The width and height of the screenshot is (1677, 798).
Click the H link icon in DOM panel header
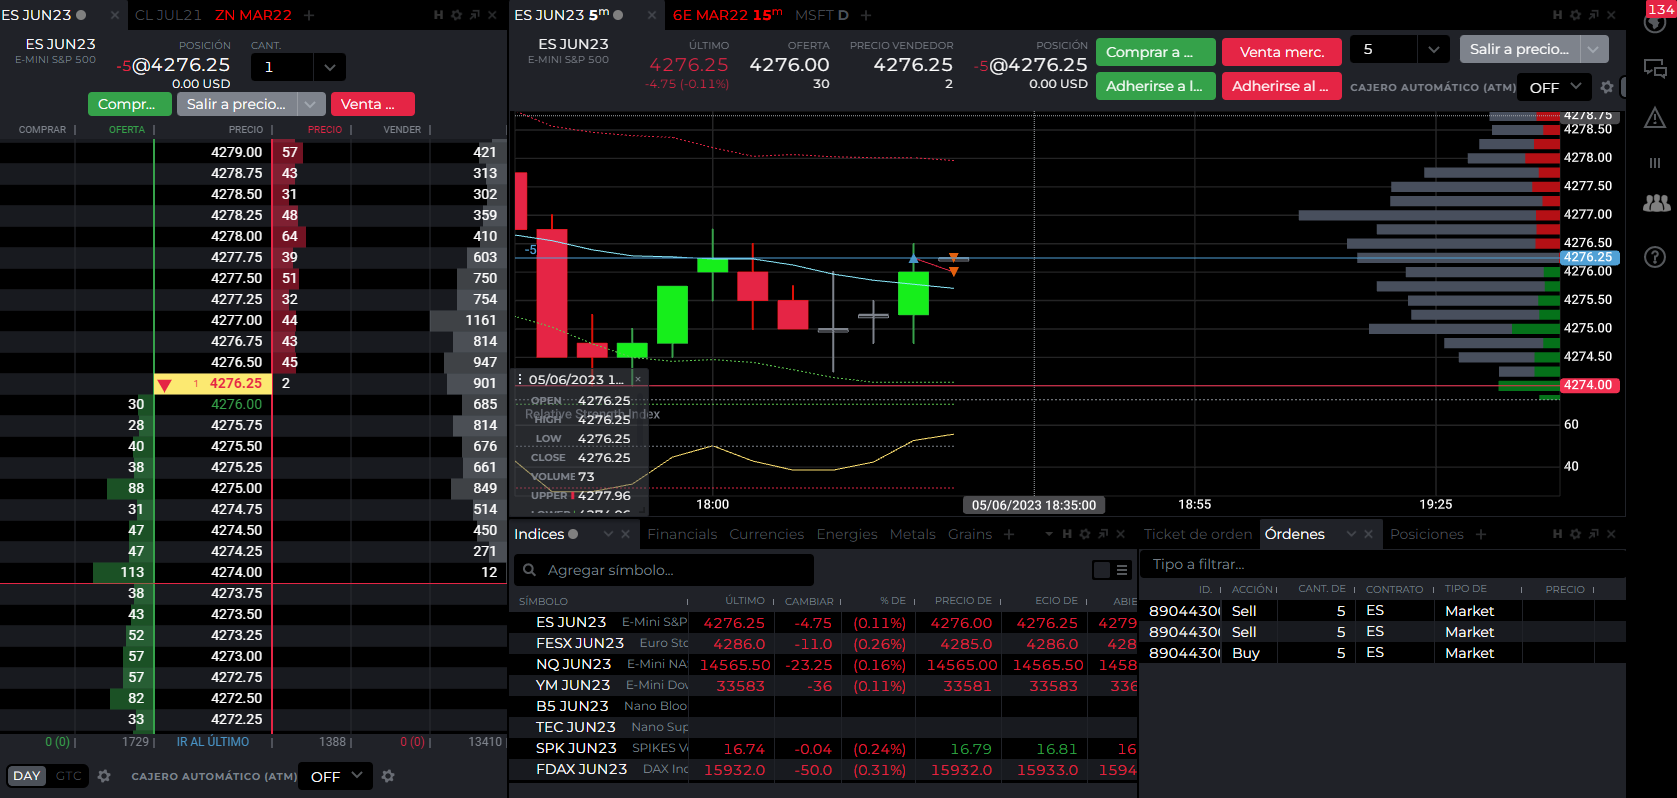tap(438, 15)
